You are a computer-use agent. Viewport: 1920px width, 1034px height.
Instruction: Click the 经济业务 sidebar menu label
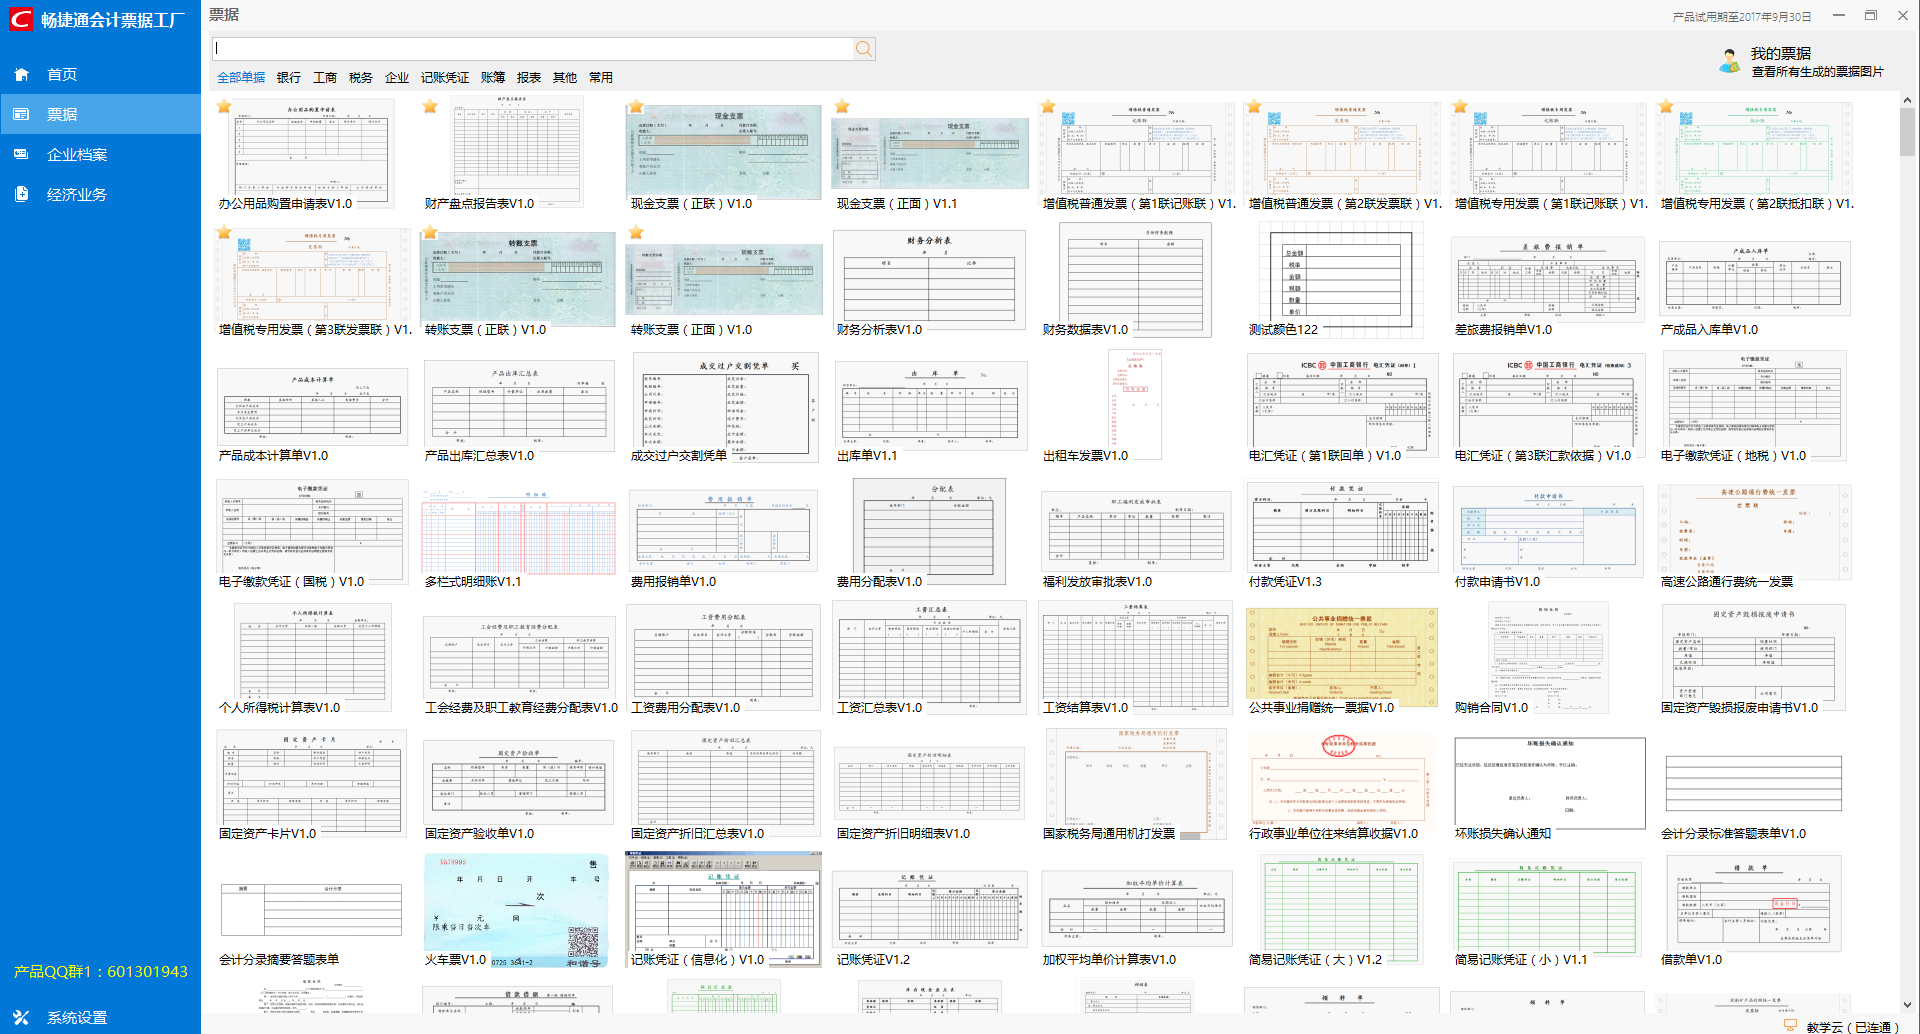pyautogui.click(x=77, y=194)
